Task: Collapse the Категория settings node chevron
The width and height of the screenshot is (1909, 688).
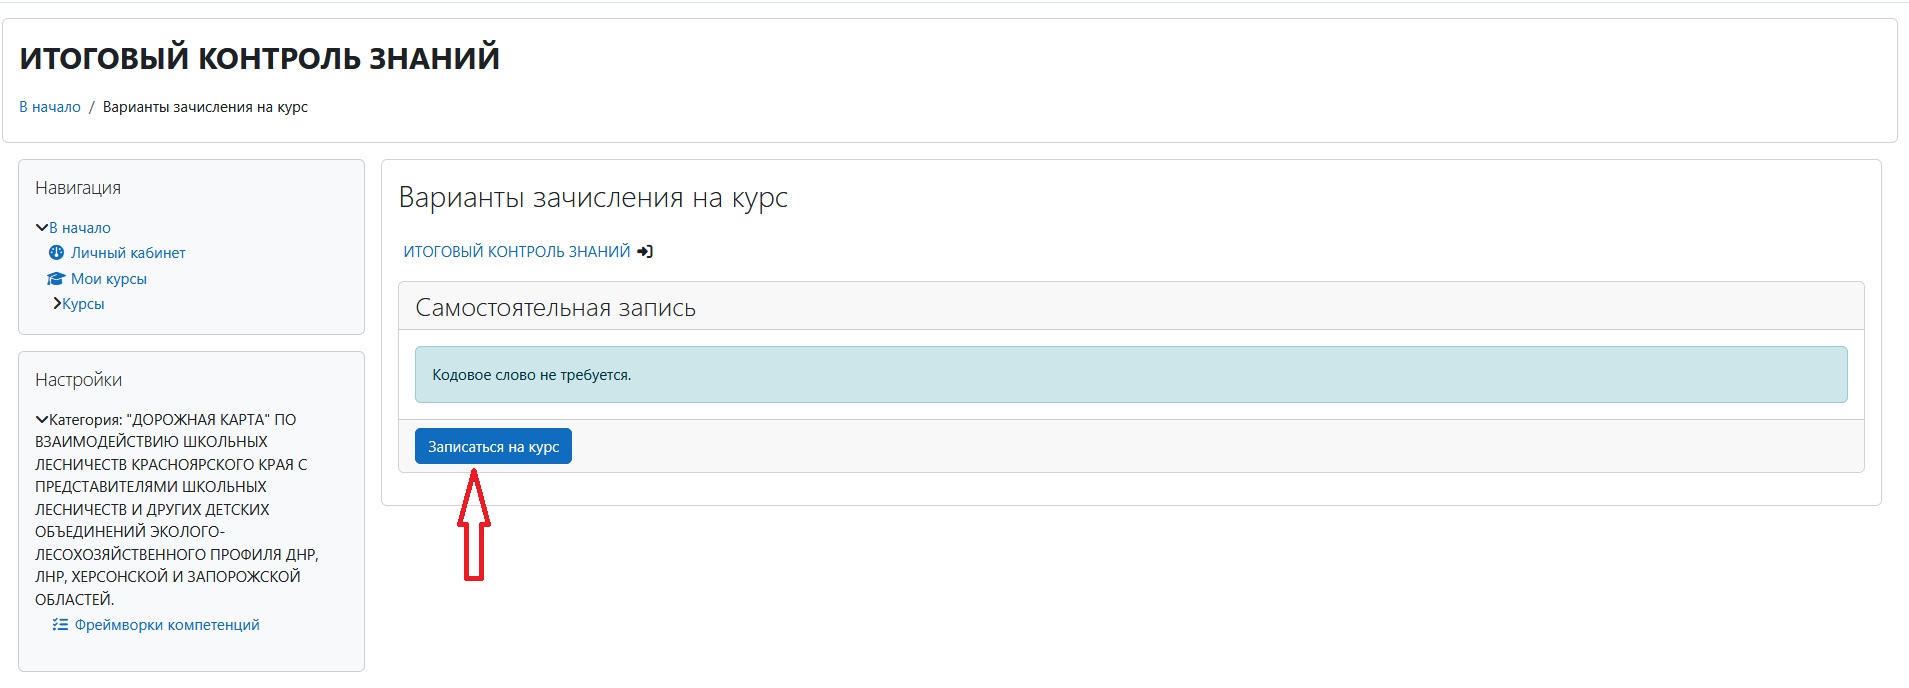Action: tap(42, 420)
